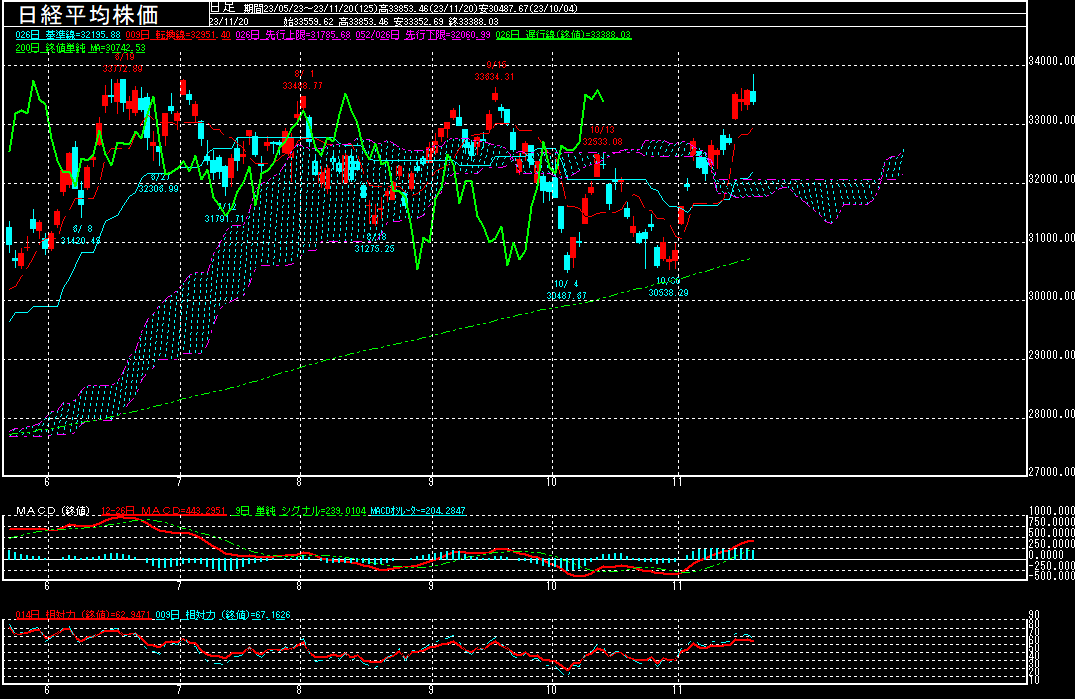
Task: Click the 23/11/20 date in header
Action: (229, 21)
